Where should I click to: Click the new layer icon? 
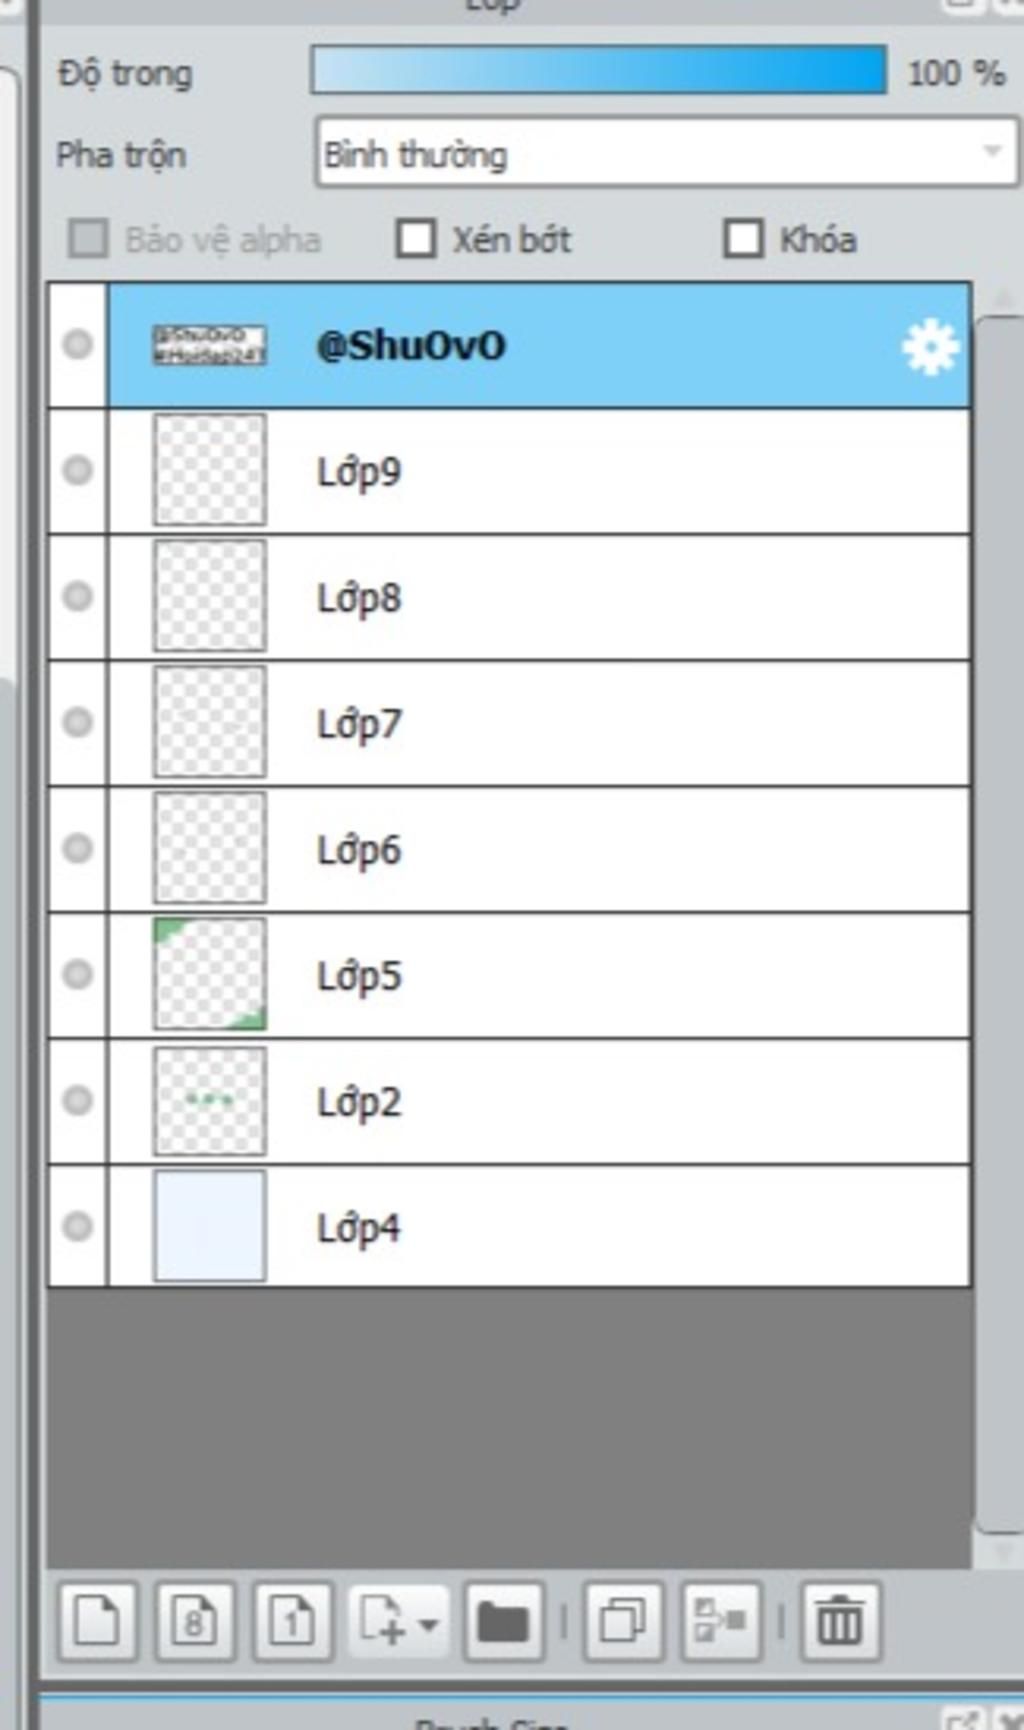click(97, 1621)
